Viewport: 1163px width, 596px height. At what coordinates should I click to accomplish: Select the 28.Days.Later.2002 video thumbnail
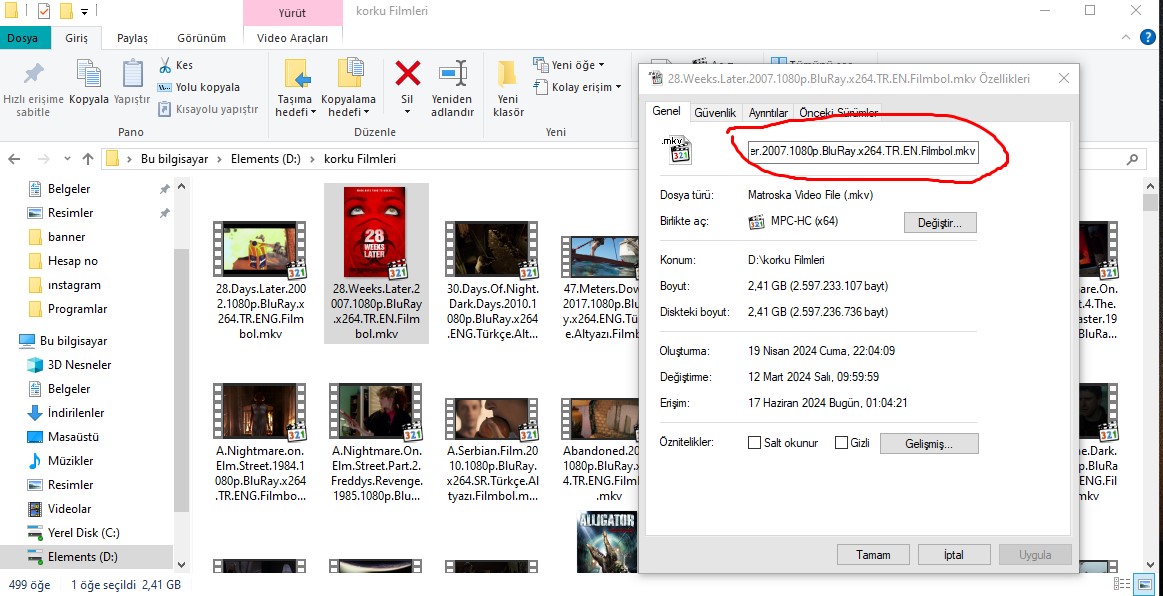click(260, 250)
